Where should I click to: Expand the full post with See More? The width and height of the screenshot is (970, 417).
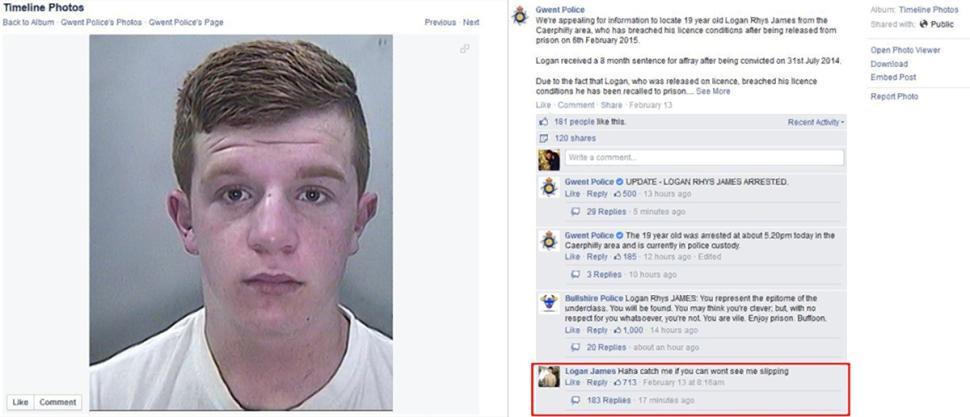click(x=713, y=92)
